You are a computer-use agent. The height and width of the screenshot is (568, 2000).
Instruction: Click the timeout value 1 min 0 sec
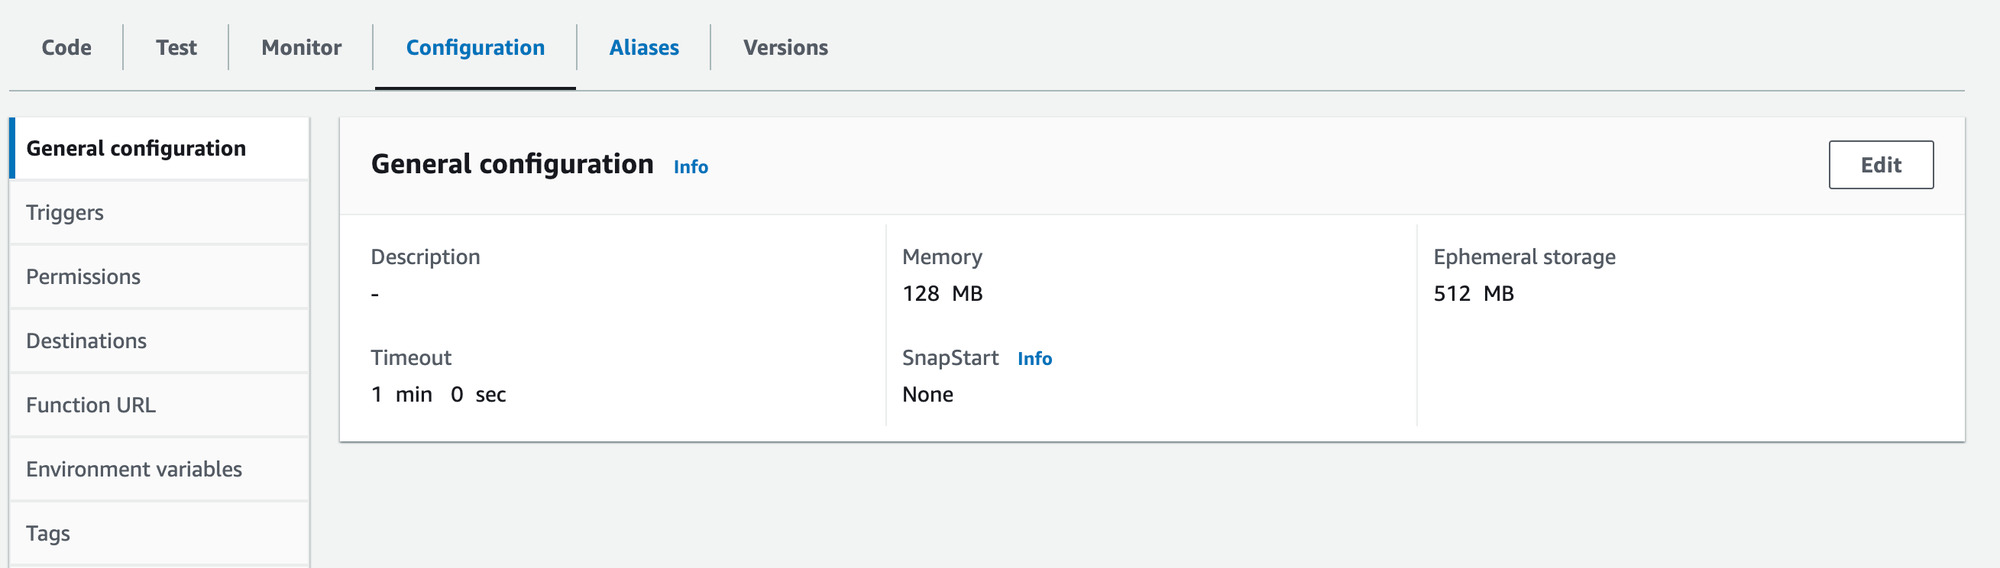(x=439, y=395)
